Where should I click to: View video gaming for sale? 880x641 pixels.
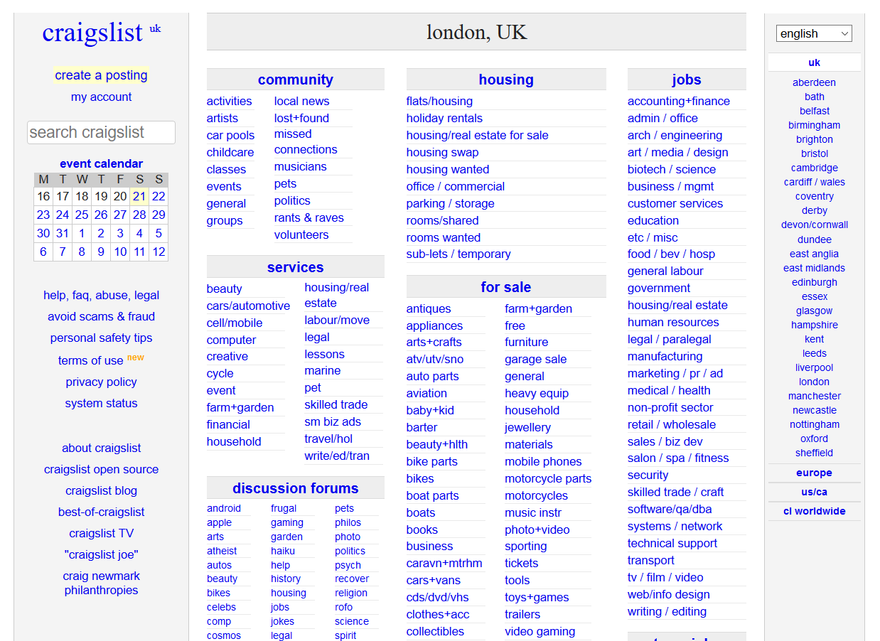pos(539,631)
